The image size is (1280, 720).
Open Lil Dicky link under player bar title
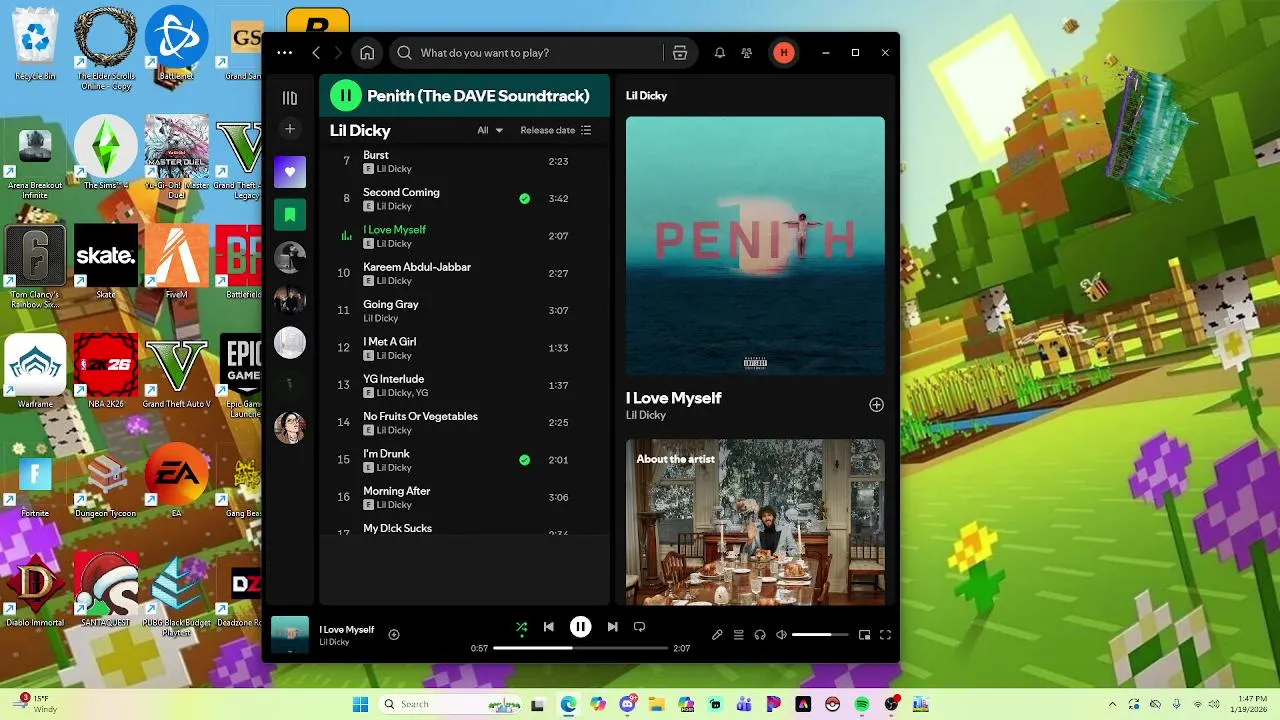(x=334, y=642)
